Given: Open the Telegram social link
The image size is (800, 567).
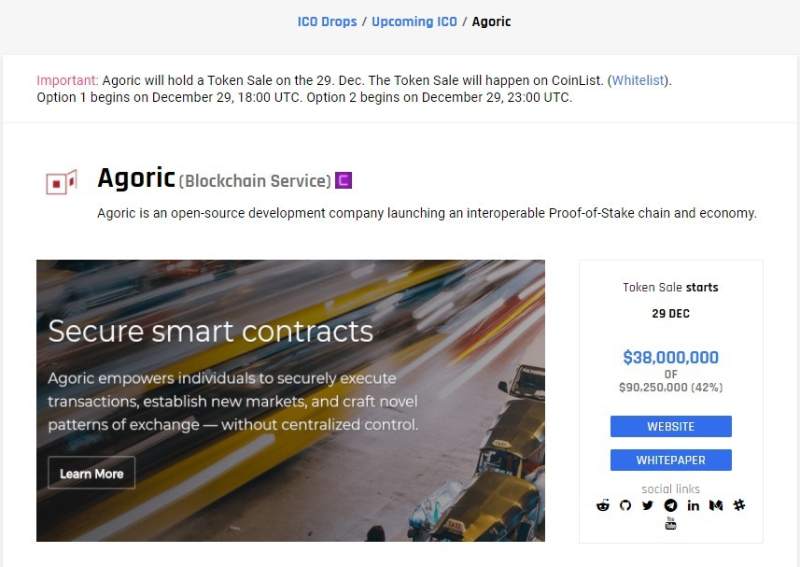Looking at the screenshot, I should click(x=670, y=506).
